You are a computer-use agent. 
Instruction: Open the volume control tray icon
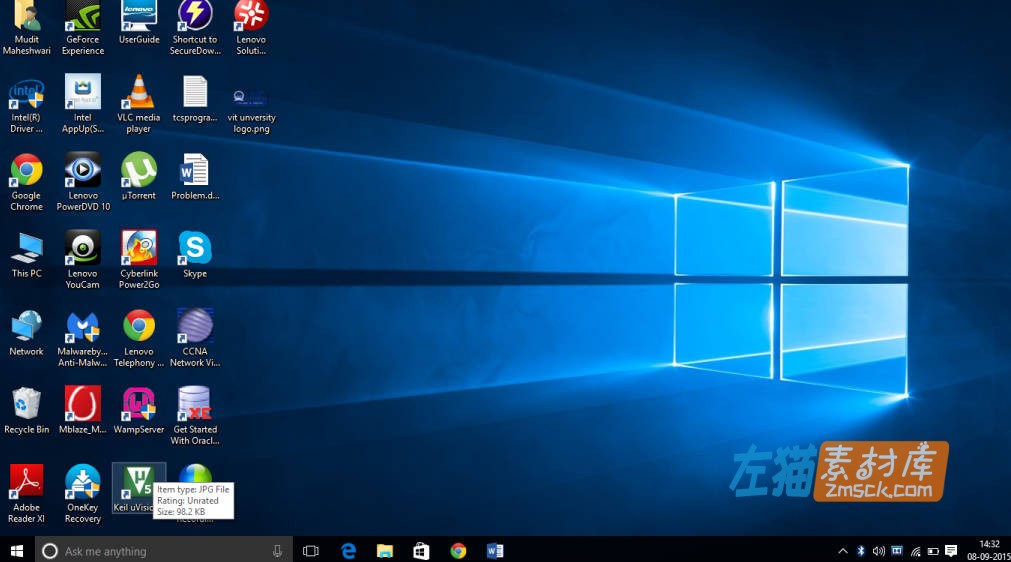[x=878, y=551]
